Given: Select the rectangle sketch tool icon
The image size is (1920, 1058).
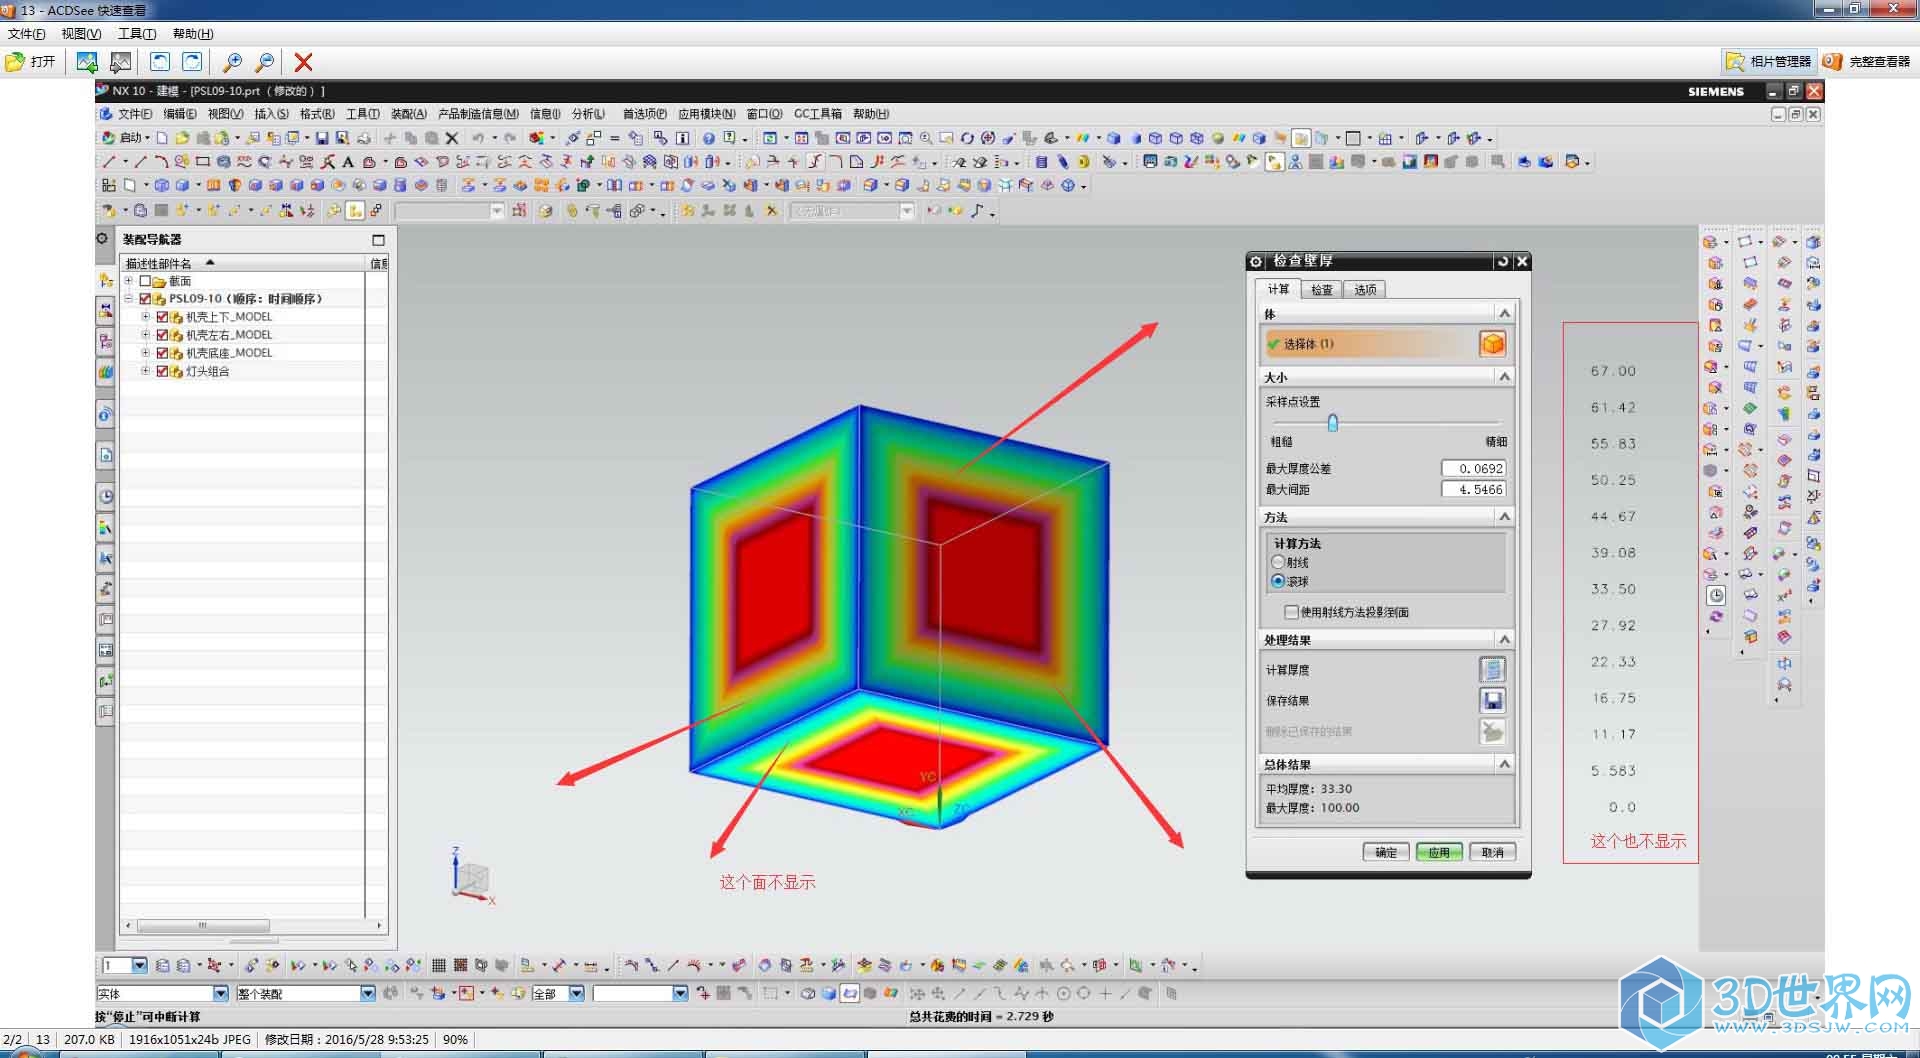Looking at the screenshot, I should pos(203,161).
